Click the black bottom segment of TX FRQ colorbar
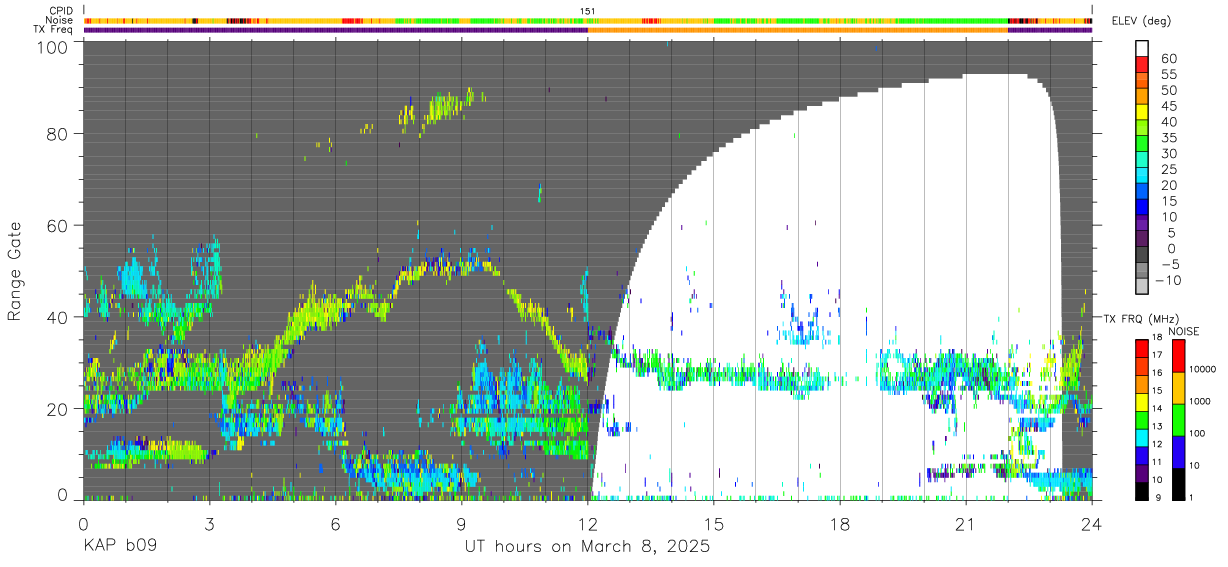Screen dimensions: 1228x567 tap(1142, 491)
